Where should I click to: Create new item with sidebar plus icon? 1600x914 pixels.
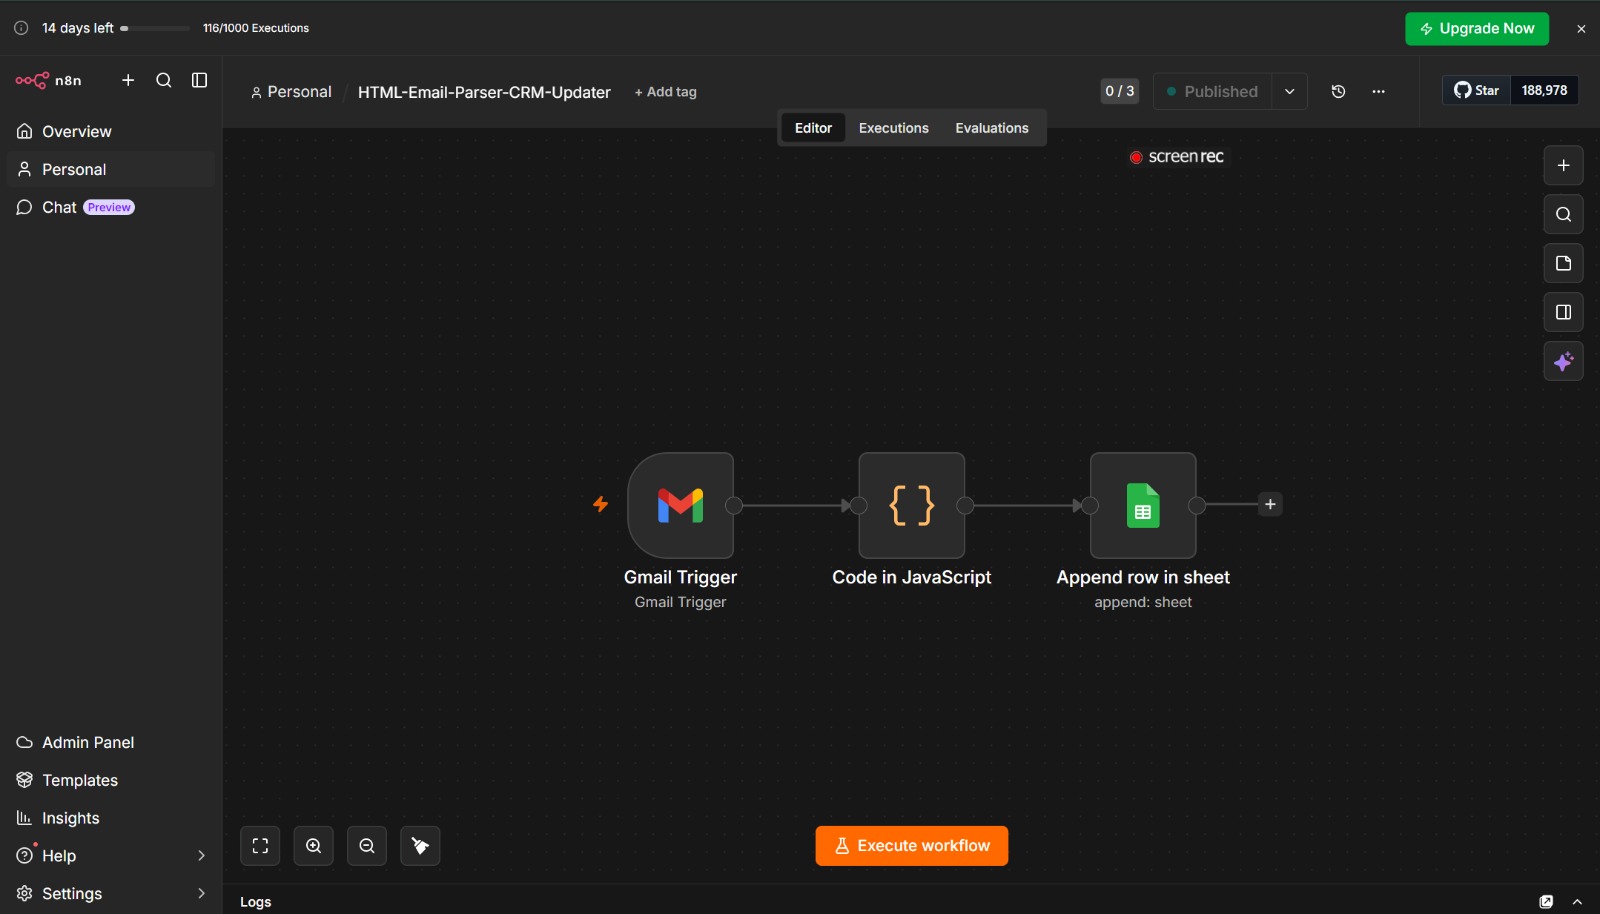tap(128, 80)
